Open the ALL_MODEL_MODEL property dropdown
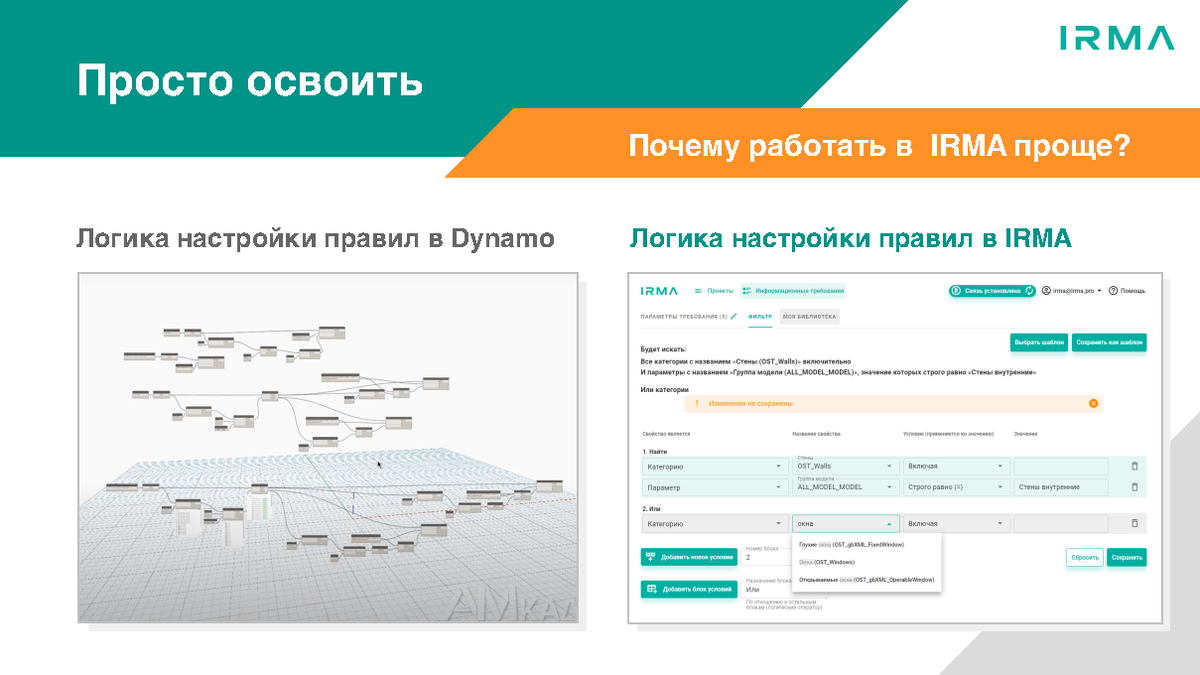The width and height of the screenshot is (1200, 675). coord(845,487)
